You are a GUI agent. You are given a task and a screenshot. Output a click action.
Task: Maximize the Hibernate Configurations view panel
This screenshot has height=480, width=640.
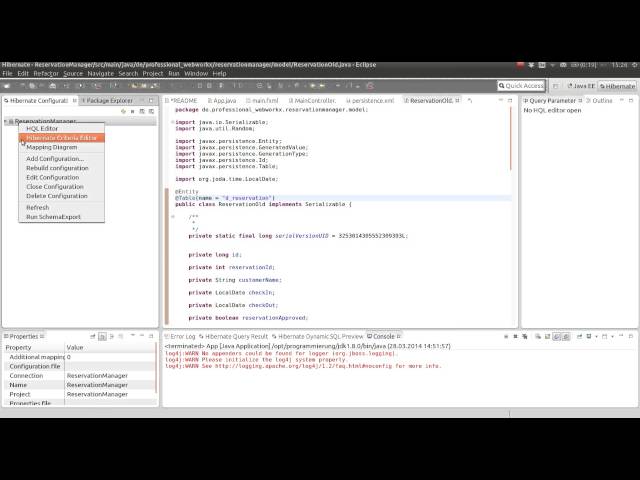pyautogui.click(x=151, y=100)
